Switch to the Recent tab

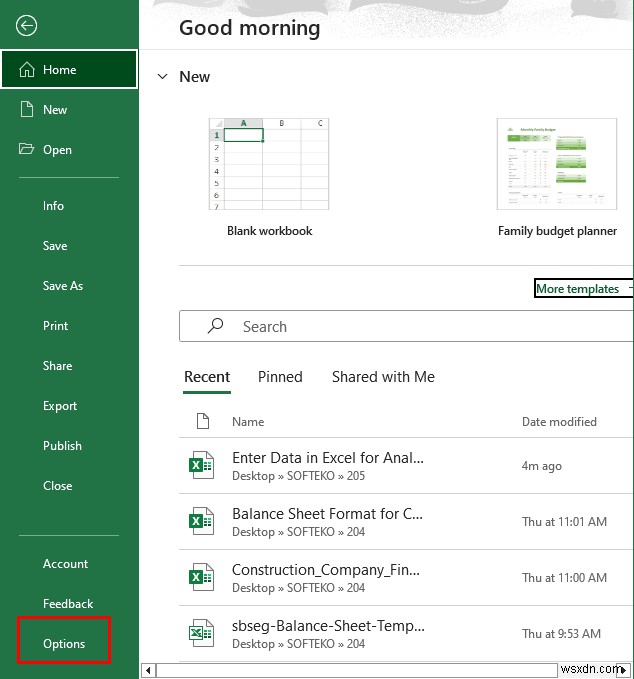coord(207,377)
